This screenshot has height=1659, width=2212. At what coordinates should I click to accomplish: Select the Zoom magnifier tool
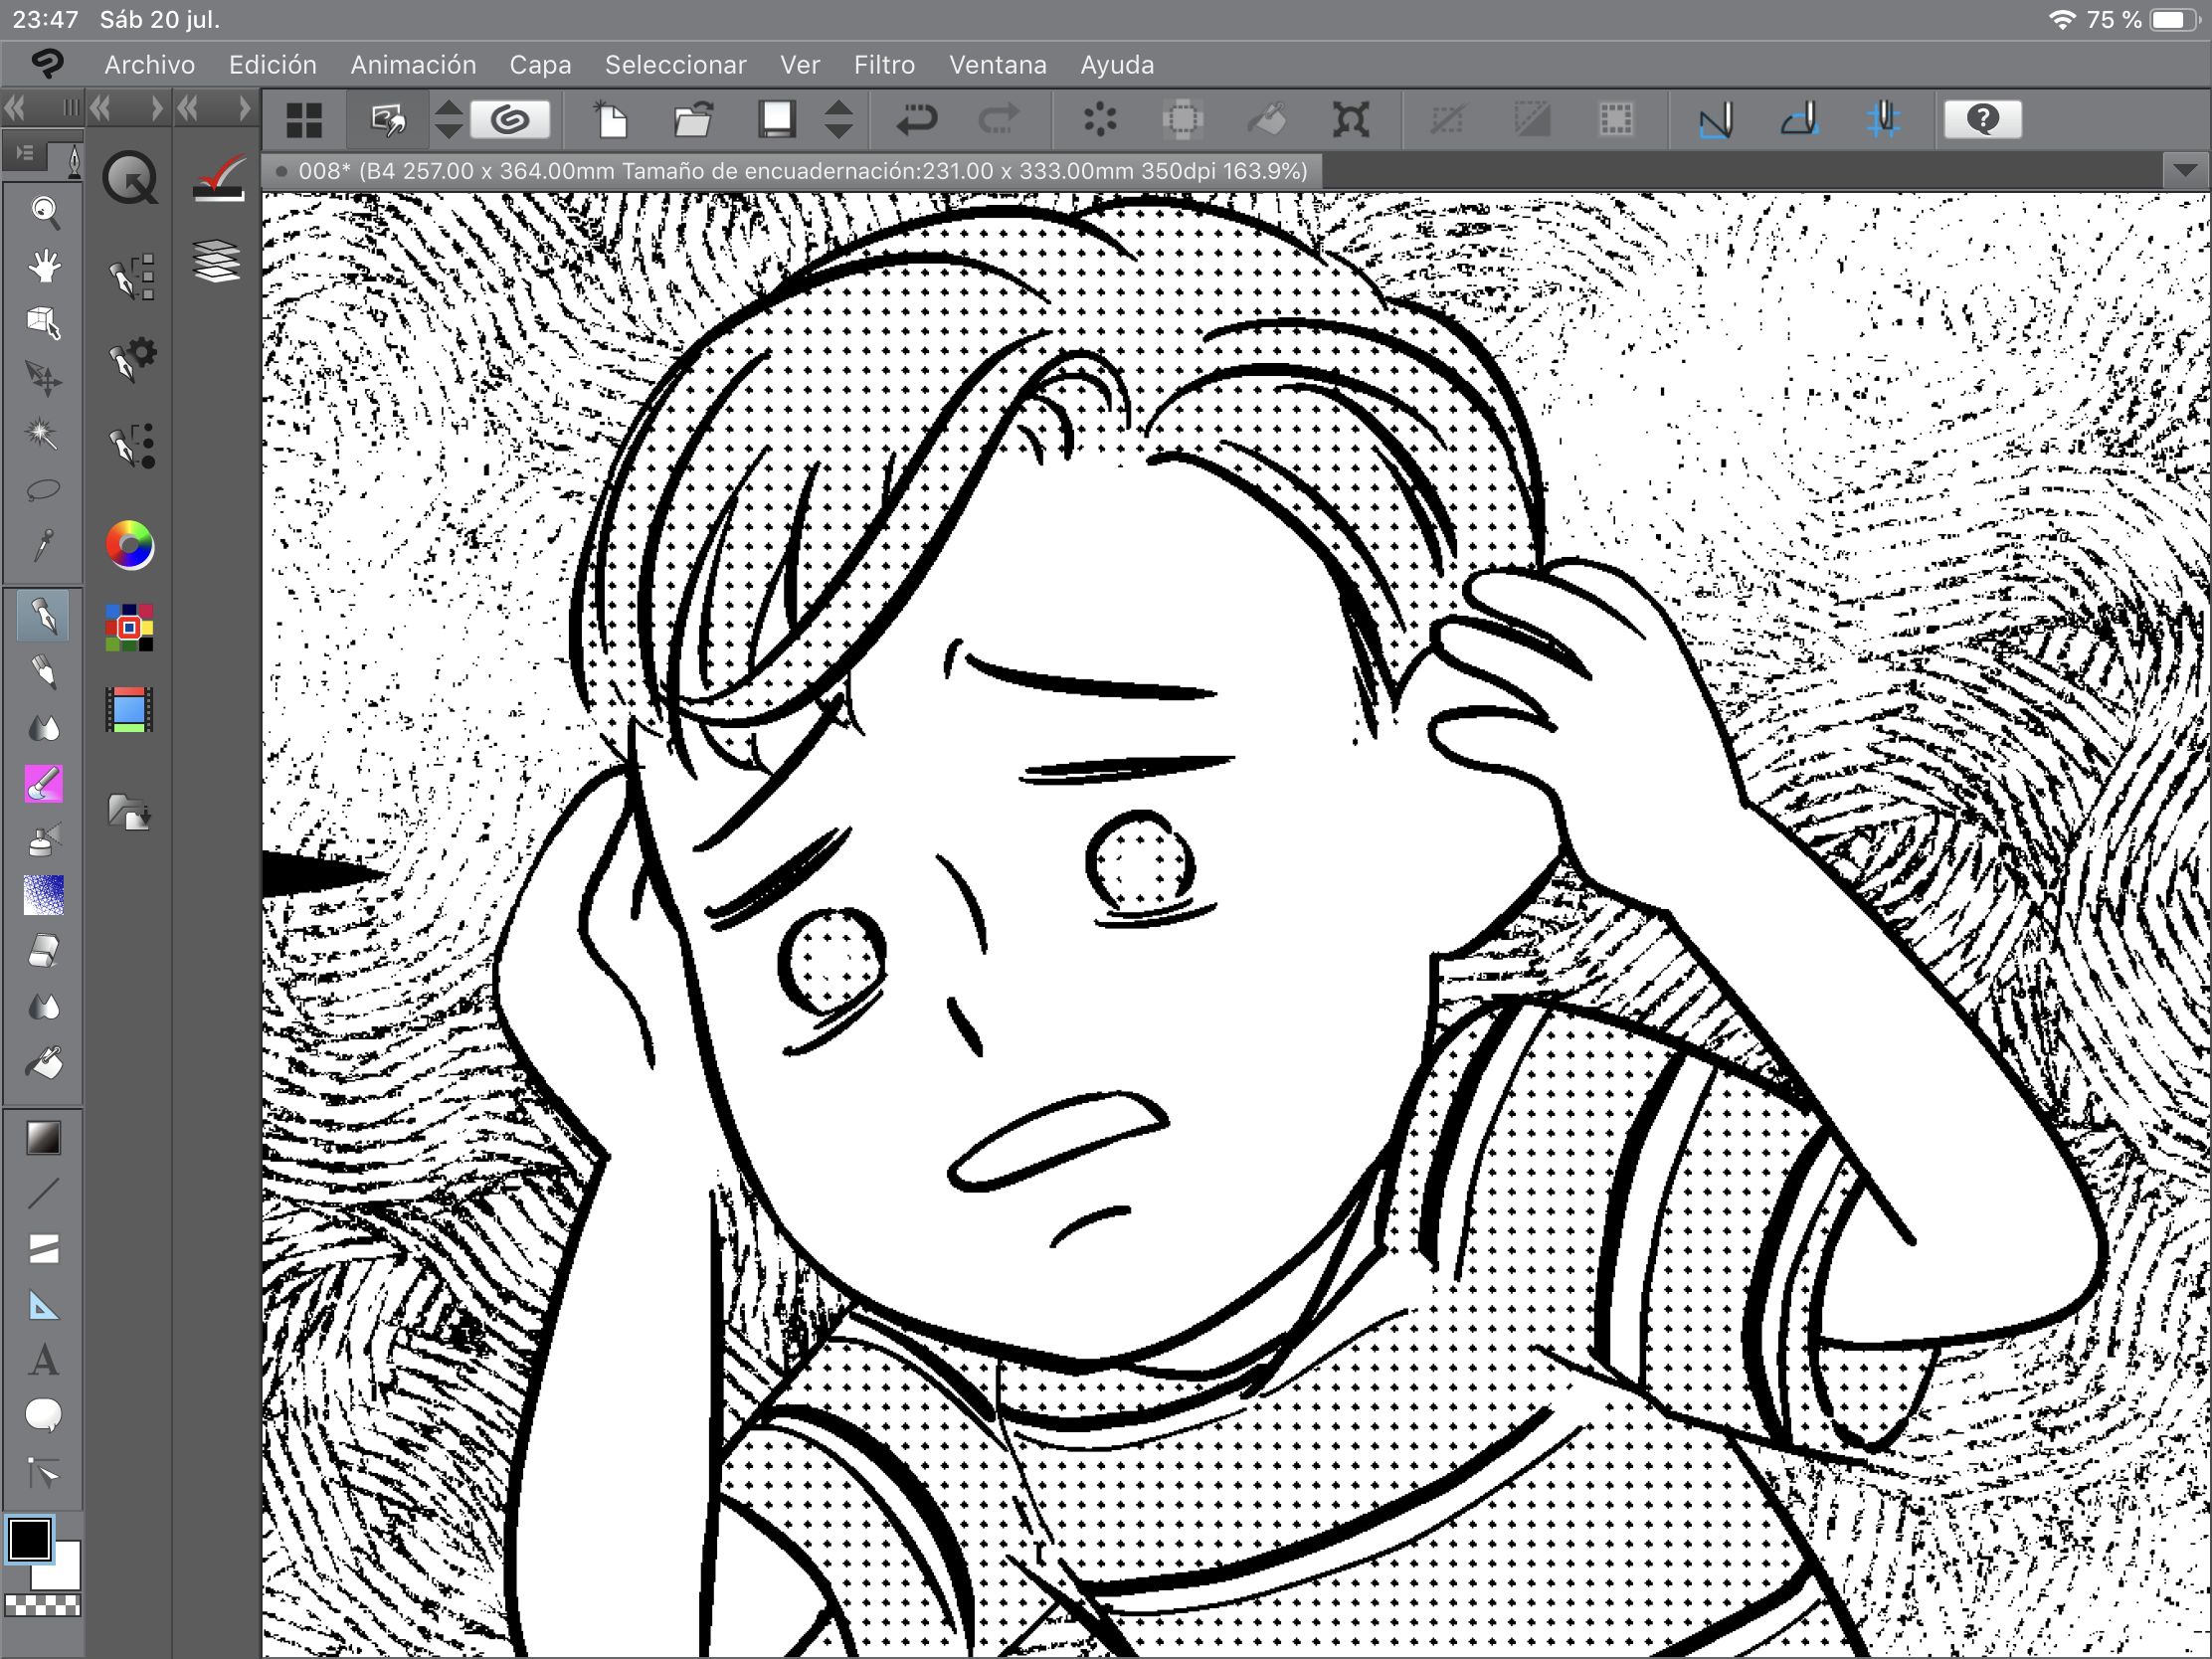[x=43, y=210]
